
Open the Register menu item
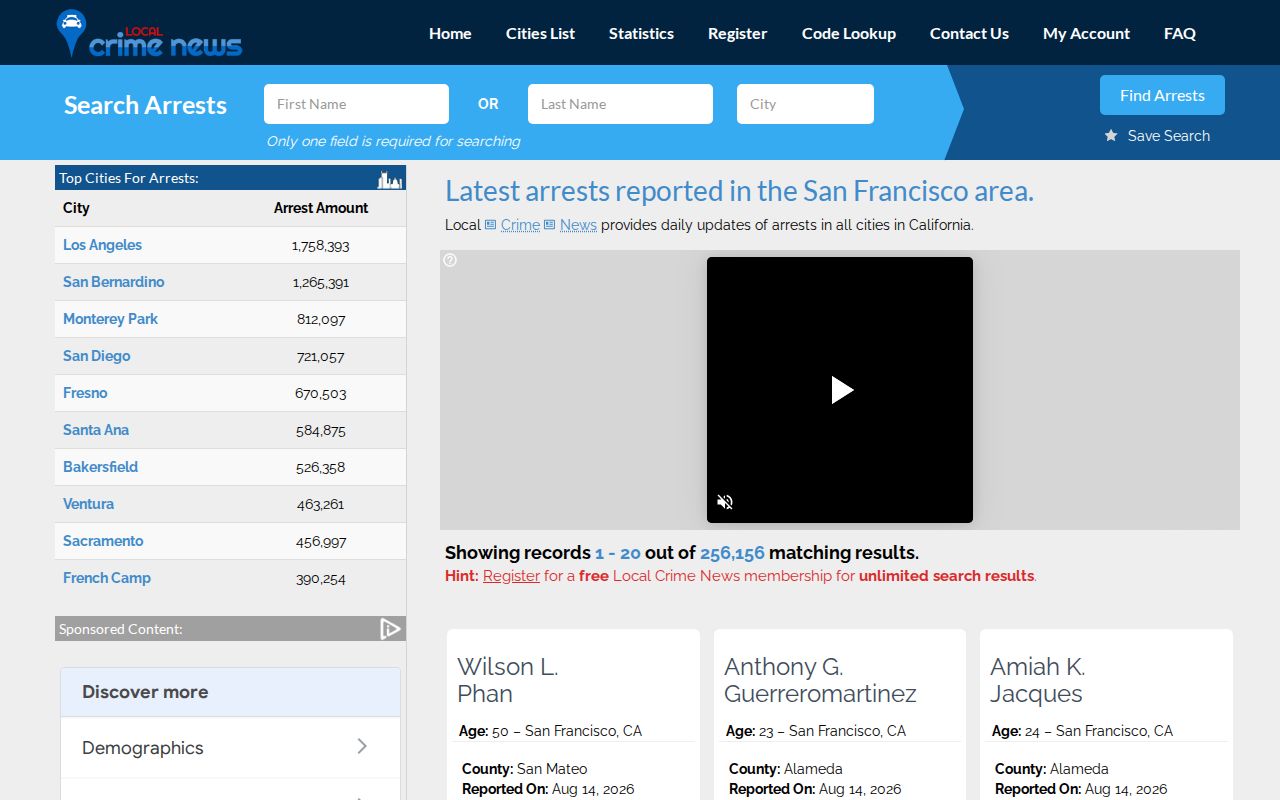click(x=737, y=33)
